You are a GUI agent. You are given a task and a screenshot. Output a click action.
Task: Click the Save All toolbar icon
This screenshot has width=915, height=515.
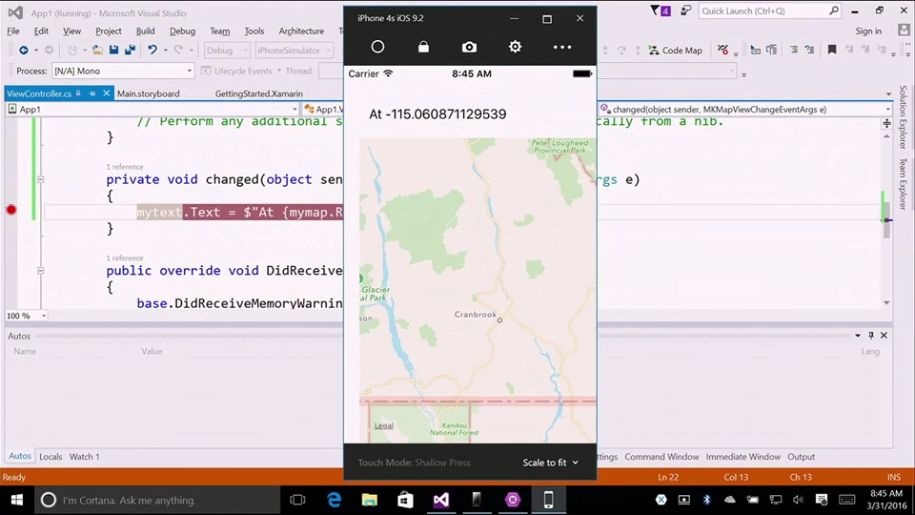point(130,50)
